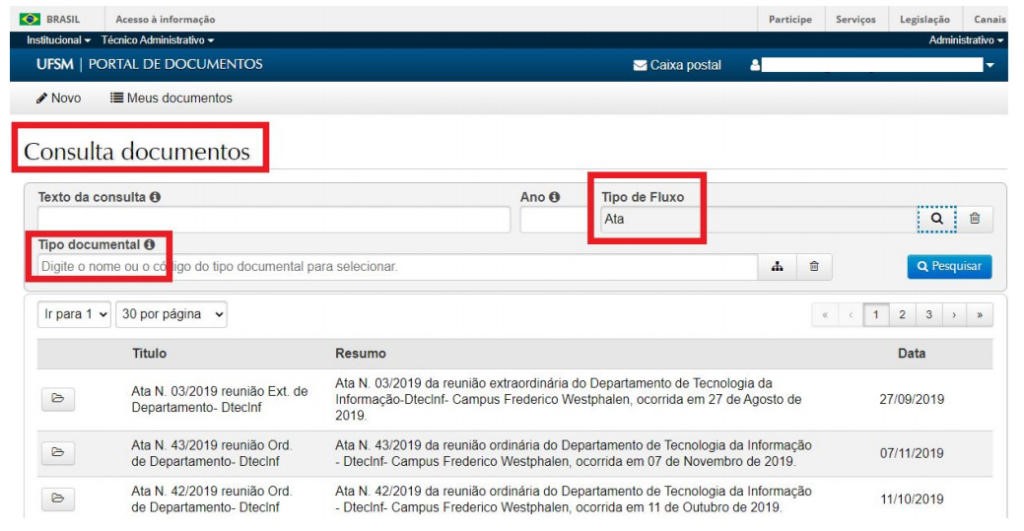This screenshot has width=1024, height=531.
Task: Clear Tipo de Fluxo with trash icon
Action: [x=975, y=219]
